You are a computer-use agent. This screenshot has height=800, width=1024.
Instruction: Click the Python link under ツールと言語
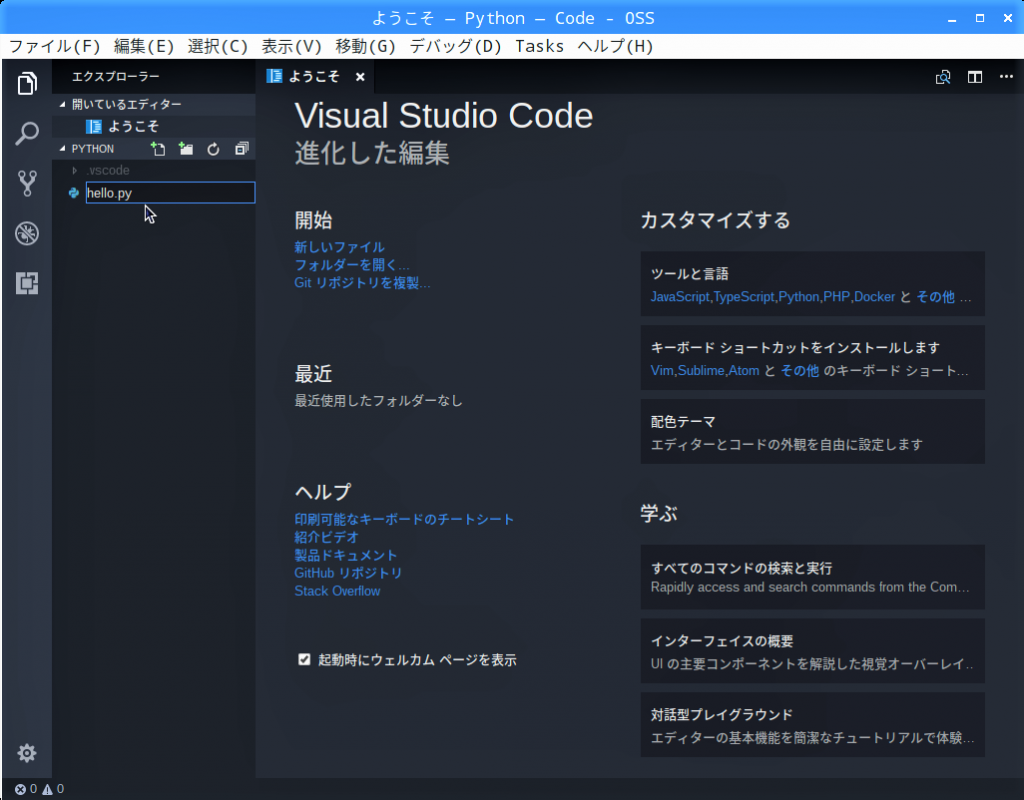799,297
